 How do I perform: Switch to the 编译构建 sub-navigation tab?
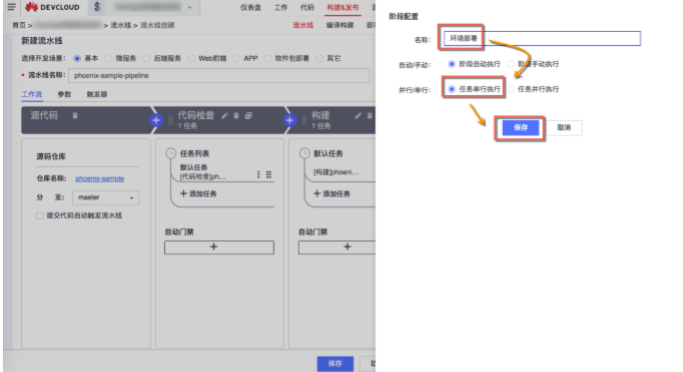pyautogui.click(x=340, y=25)
